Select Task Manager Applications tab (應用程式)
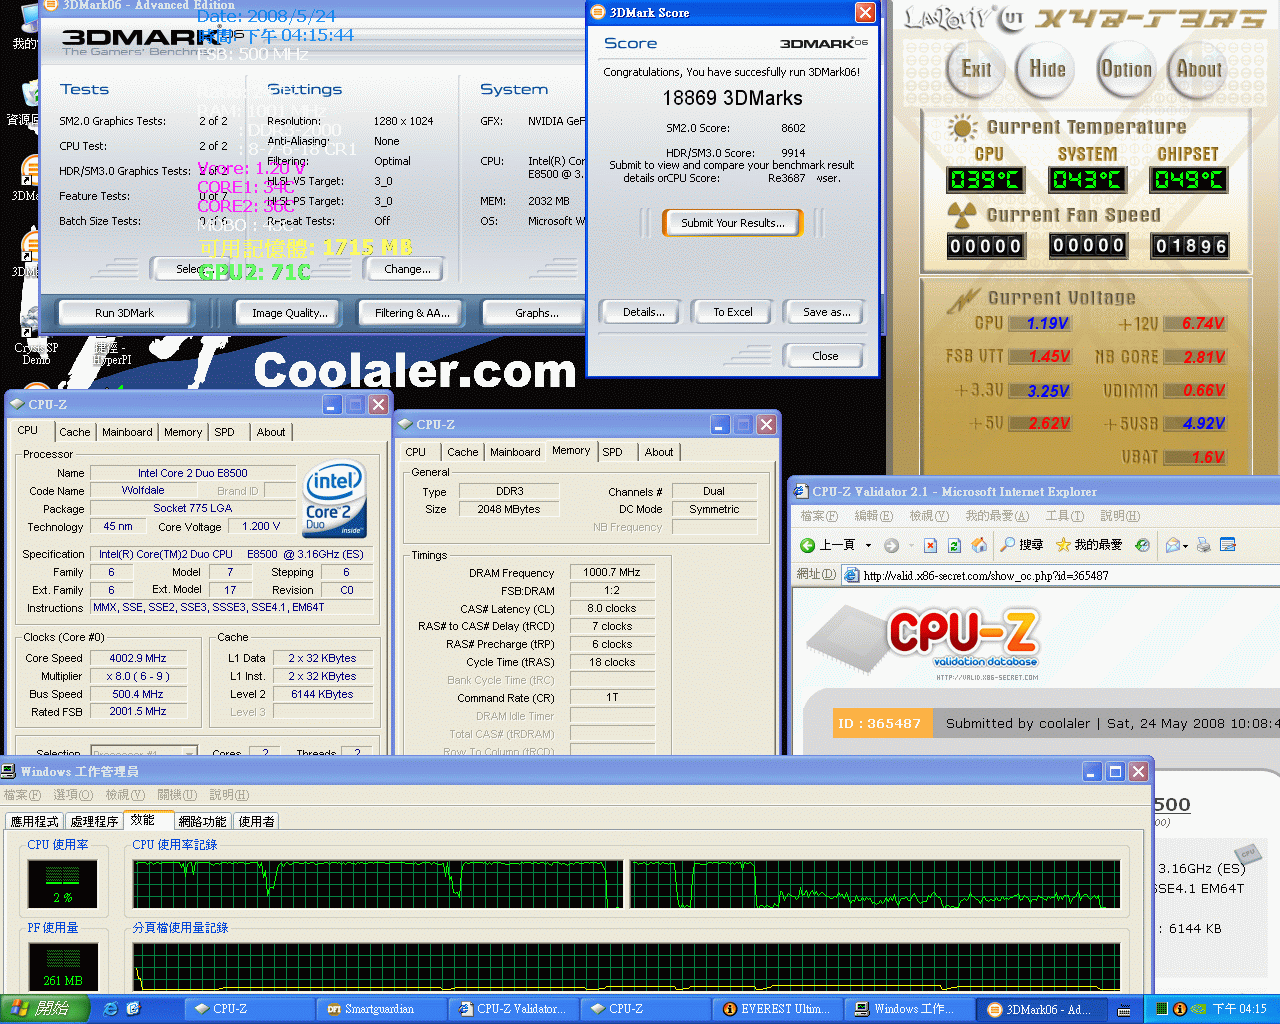1280x1024 pixels. click(x=35, y=821)
